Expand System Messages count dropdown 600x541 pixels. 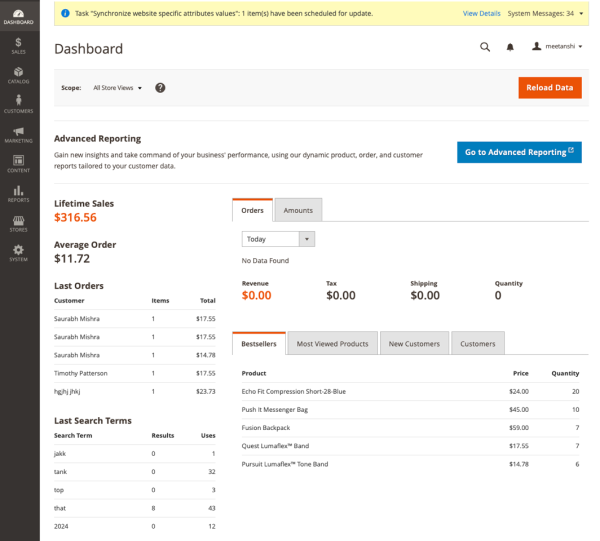point(545,14)
